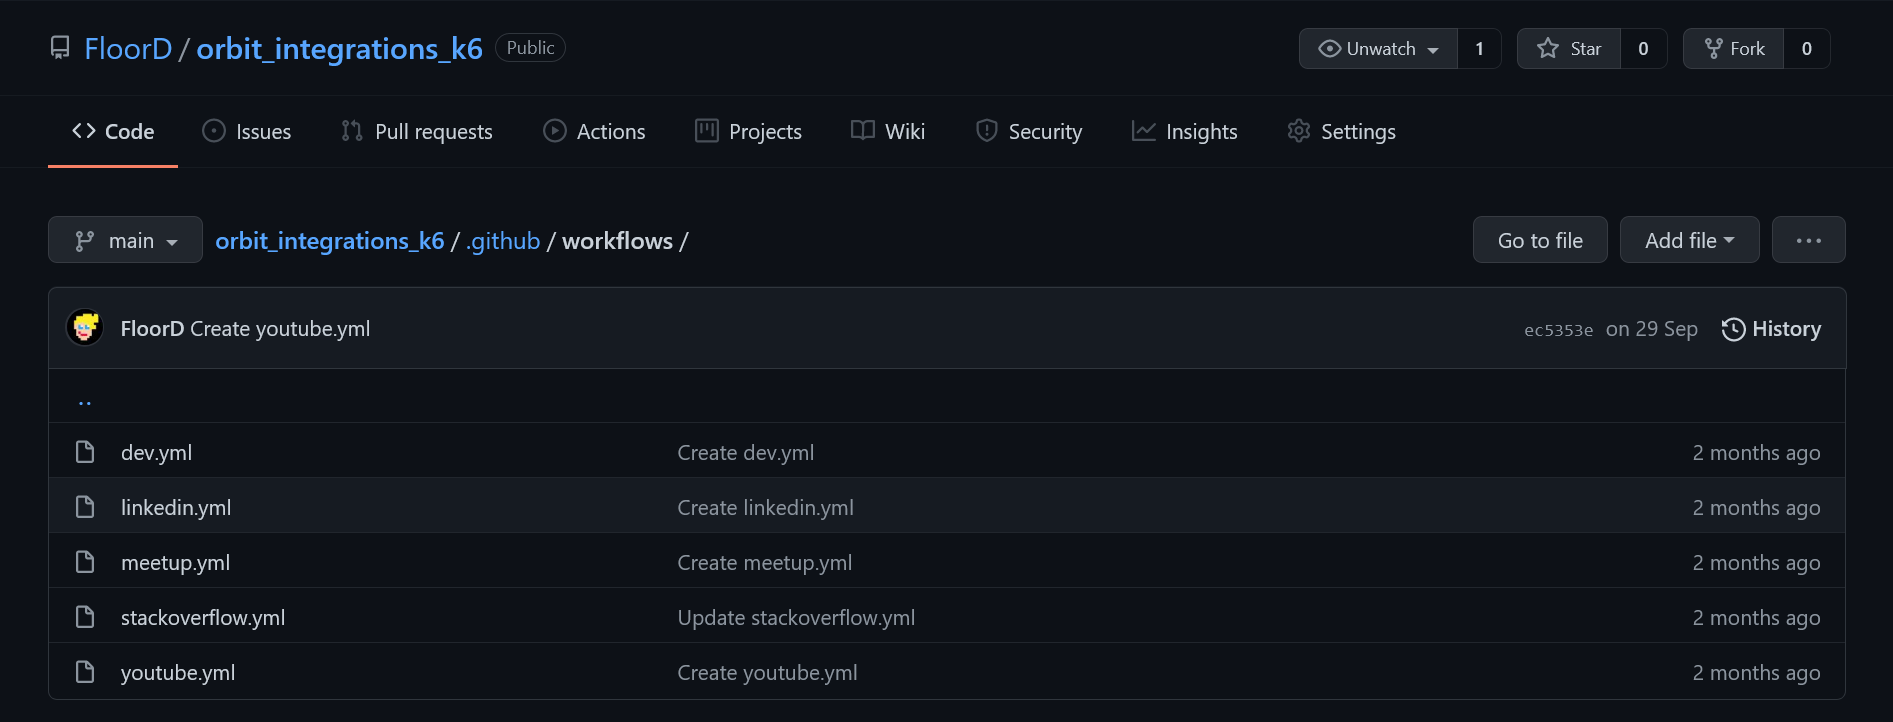
Task: Open the Actions tab
Action: (594, 131)
